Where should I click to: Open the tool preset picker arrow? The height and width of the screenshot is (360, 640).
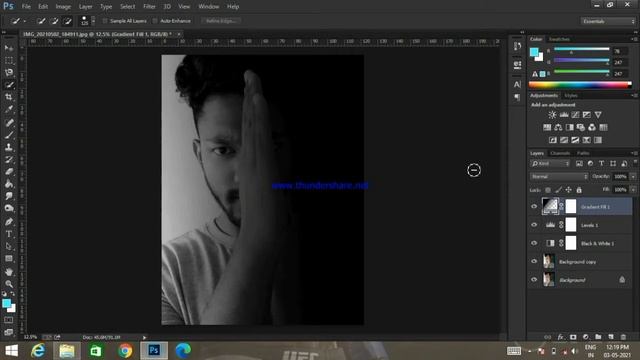click(x=25, y=21)
